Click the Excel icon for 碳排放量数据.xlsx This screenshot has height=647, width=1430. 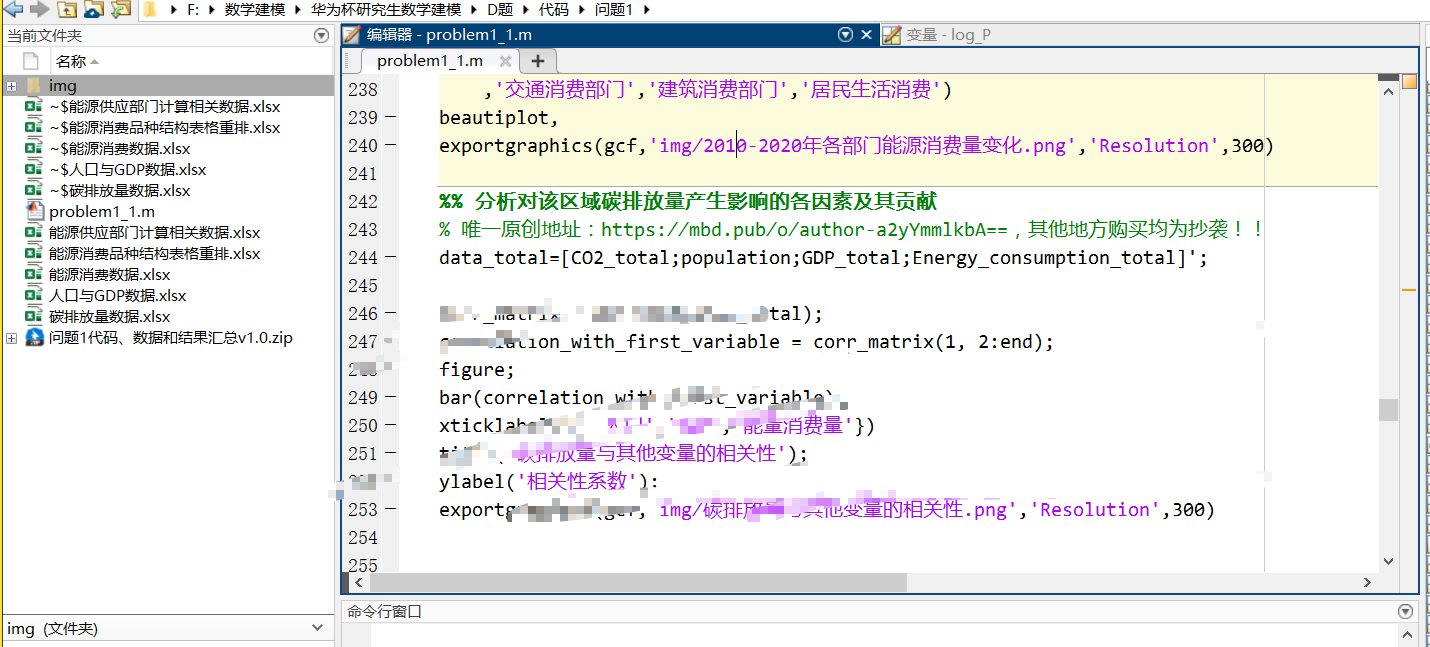click(33, 317)
